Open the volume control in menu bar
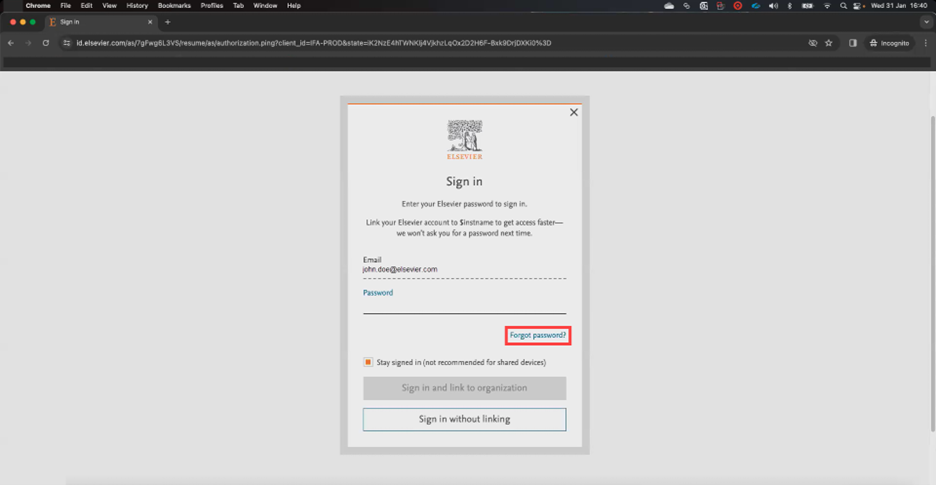The height and width of the screenshot is (485, 936). (x=774, y=5)
